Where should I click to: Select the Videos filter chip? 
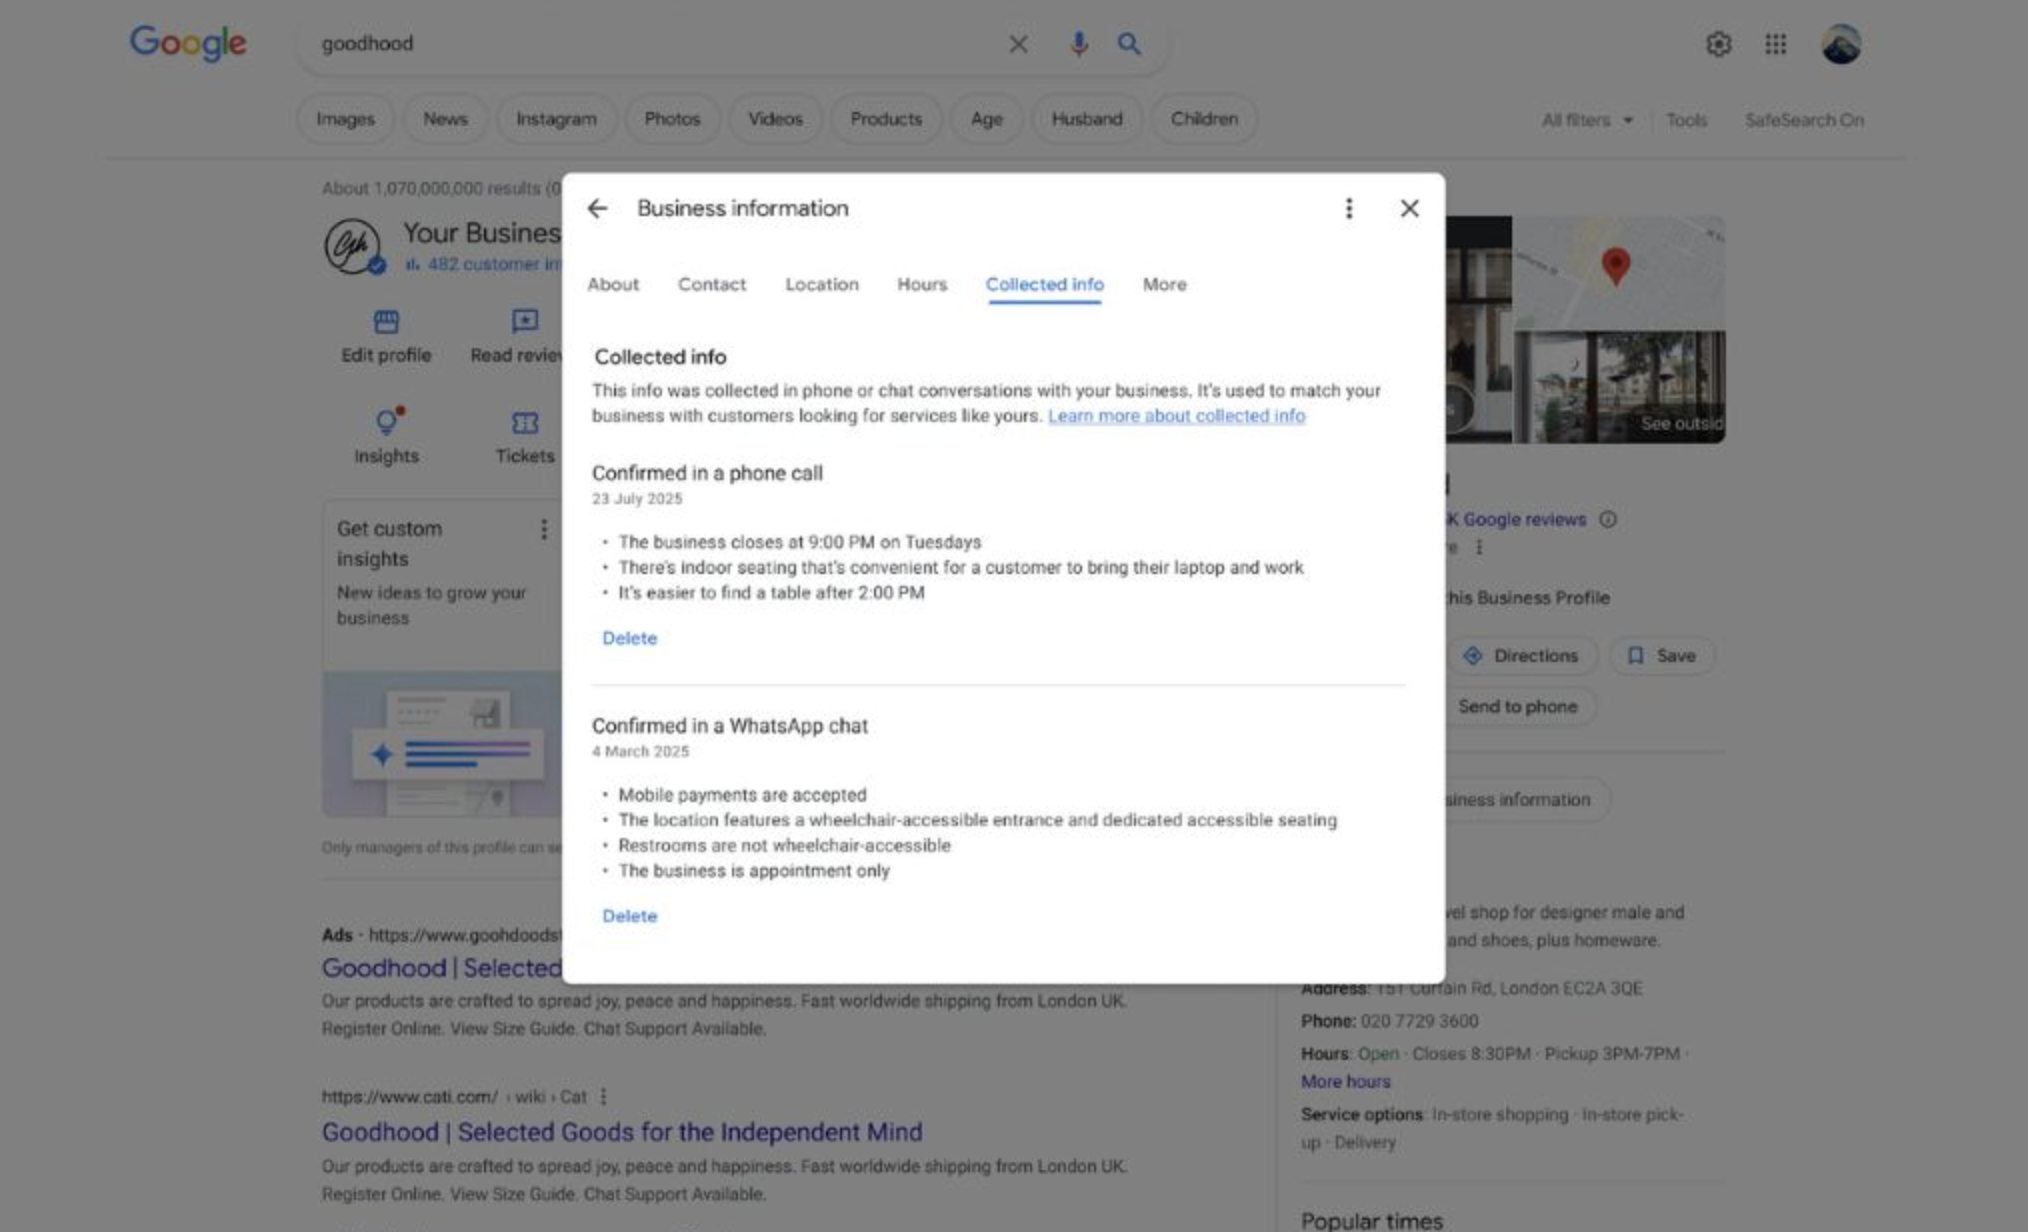(775, 119)
